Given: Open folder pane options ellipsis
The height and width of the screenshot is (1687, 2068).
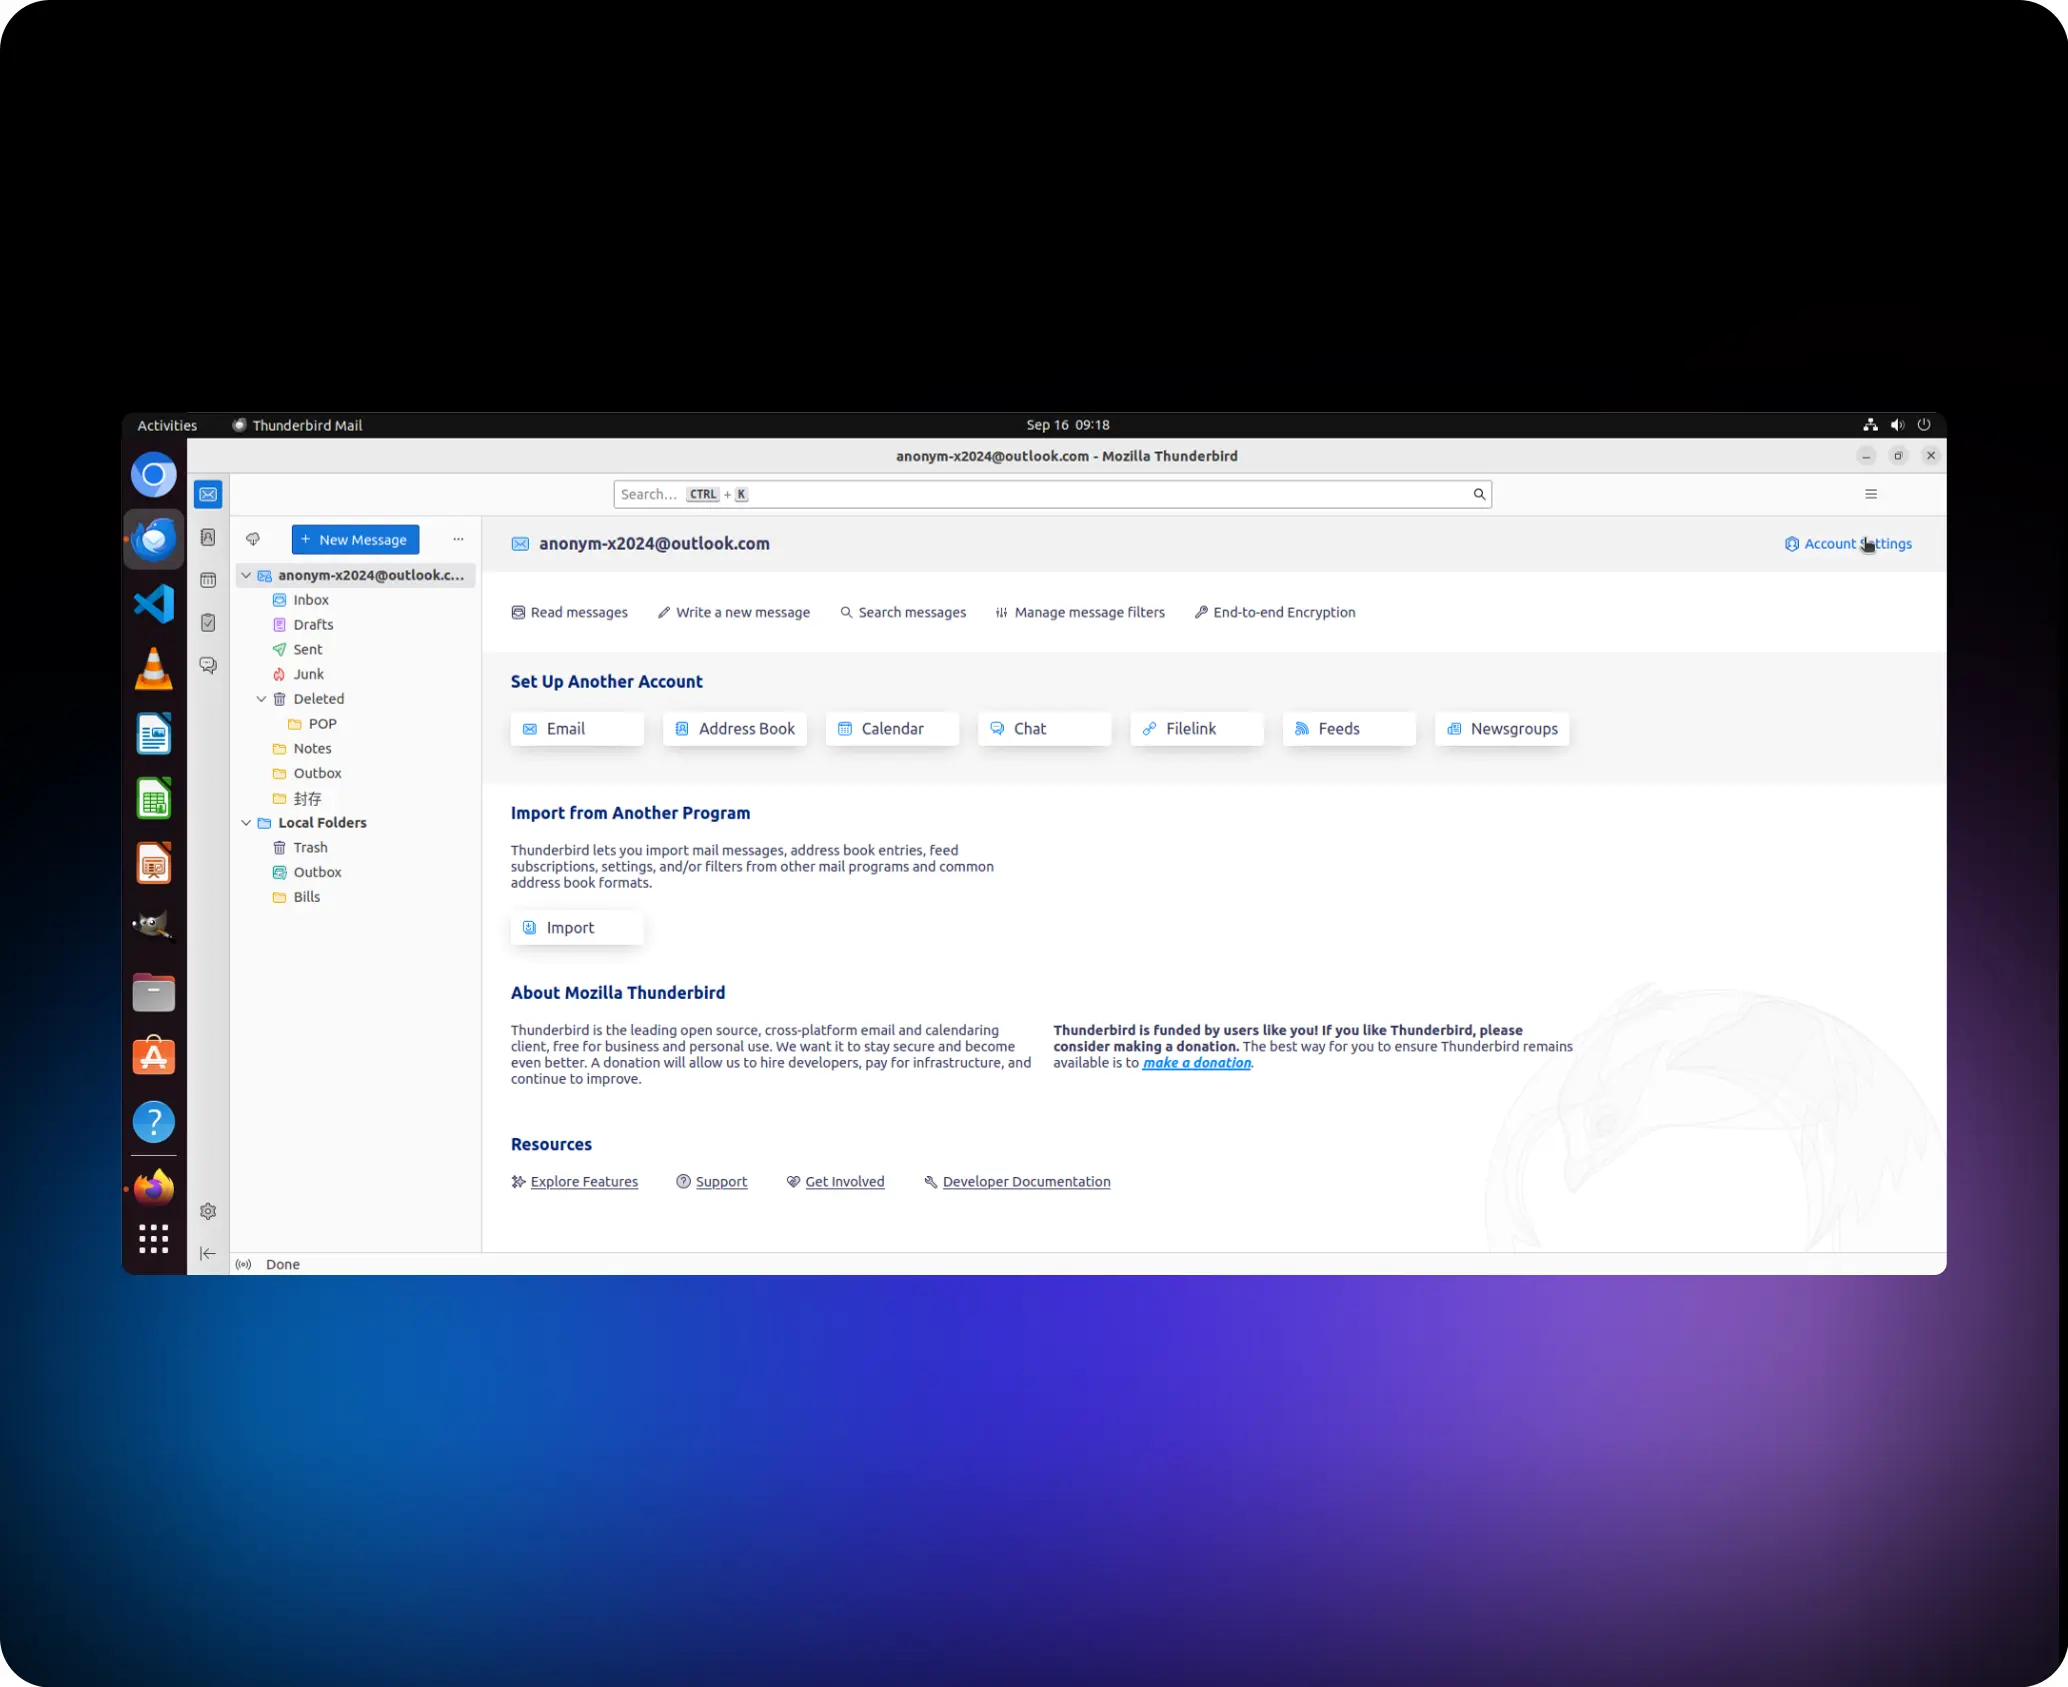Looking at the screenshot, I should [x=458, y=540].
